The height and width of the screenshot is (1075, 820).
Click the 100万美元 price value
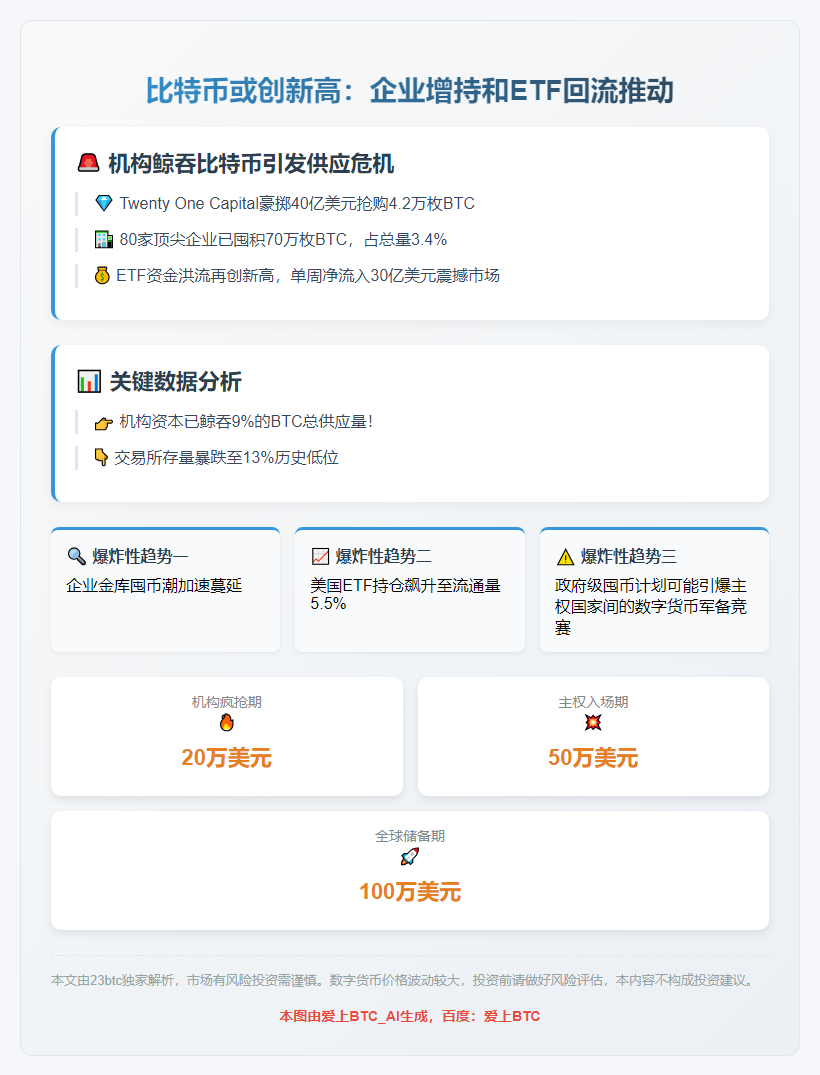pyautogui.click(x=410, y=891)
